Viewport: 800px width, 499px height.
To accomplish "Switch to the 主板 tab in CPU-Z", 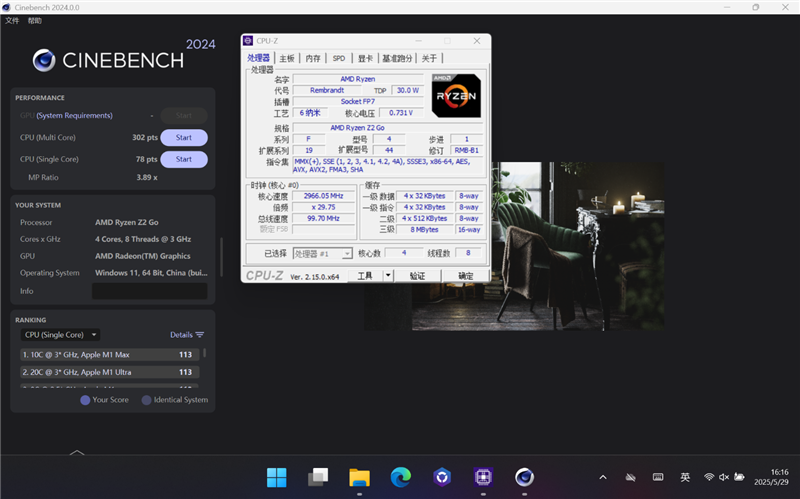I will [287, 58].
